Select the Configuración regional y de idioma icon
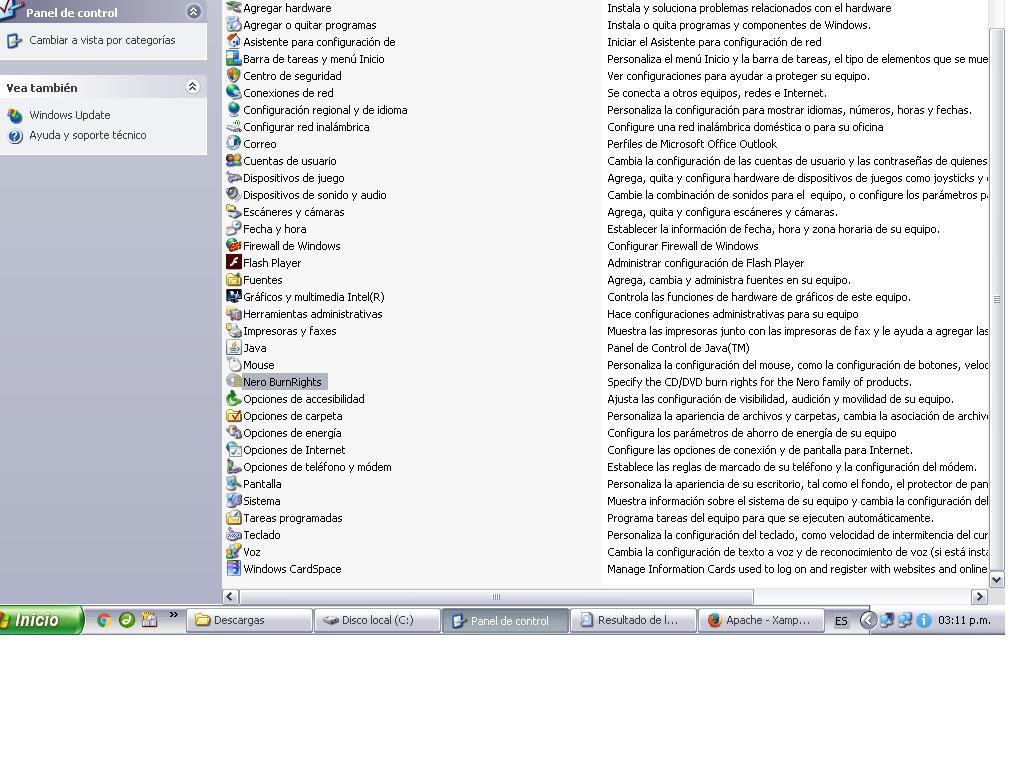This screenshot has height=768, width=1024. (x=234, y=109)
